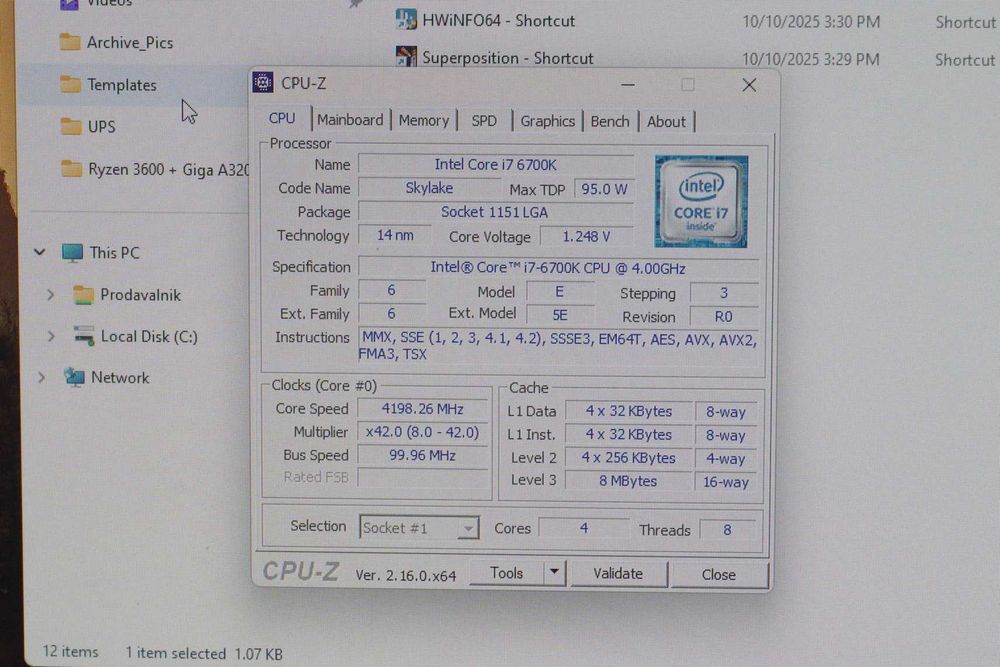Click the UPS folder icon
Viewport: 1000px width, 667px height.
[71, 126]
